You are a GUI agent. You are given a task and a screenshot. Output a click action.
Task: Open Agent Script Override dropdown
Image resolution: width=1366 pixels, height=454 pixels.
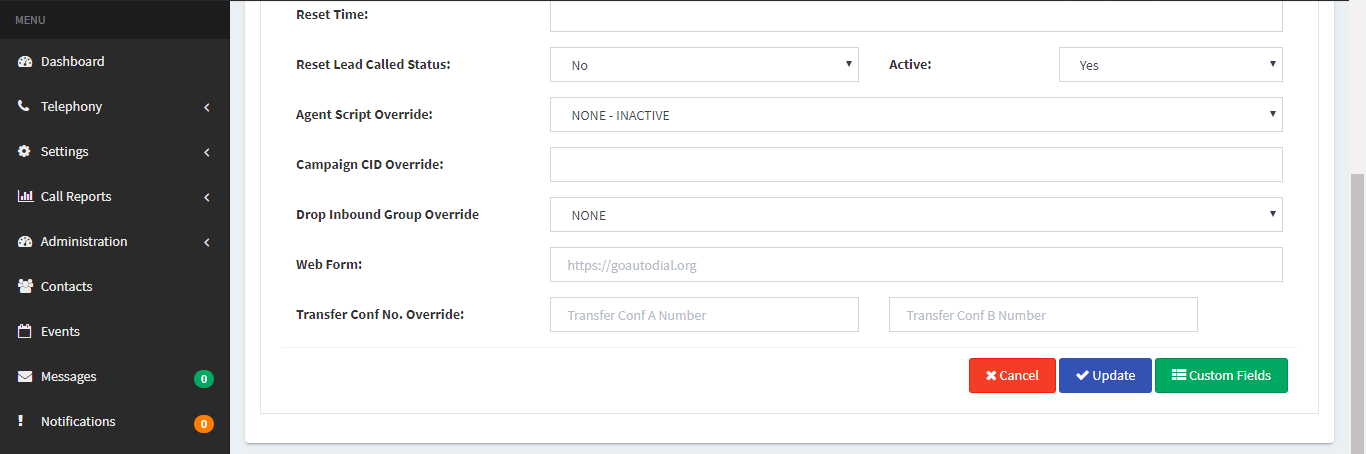916,115
